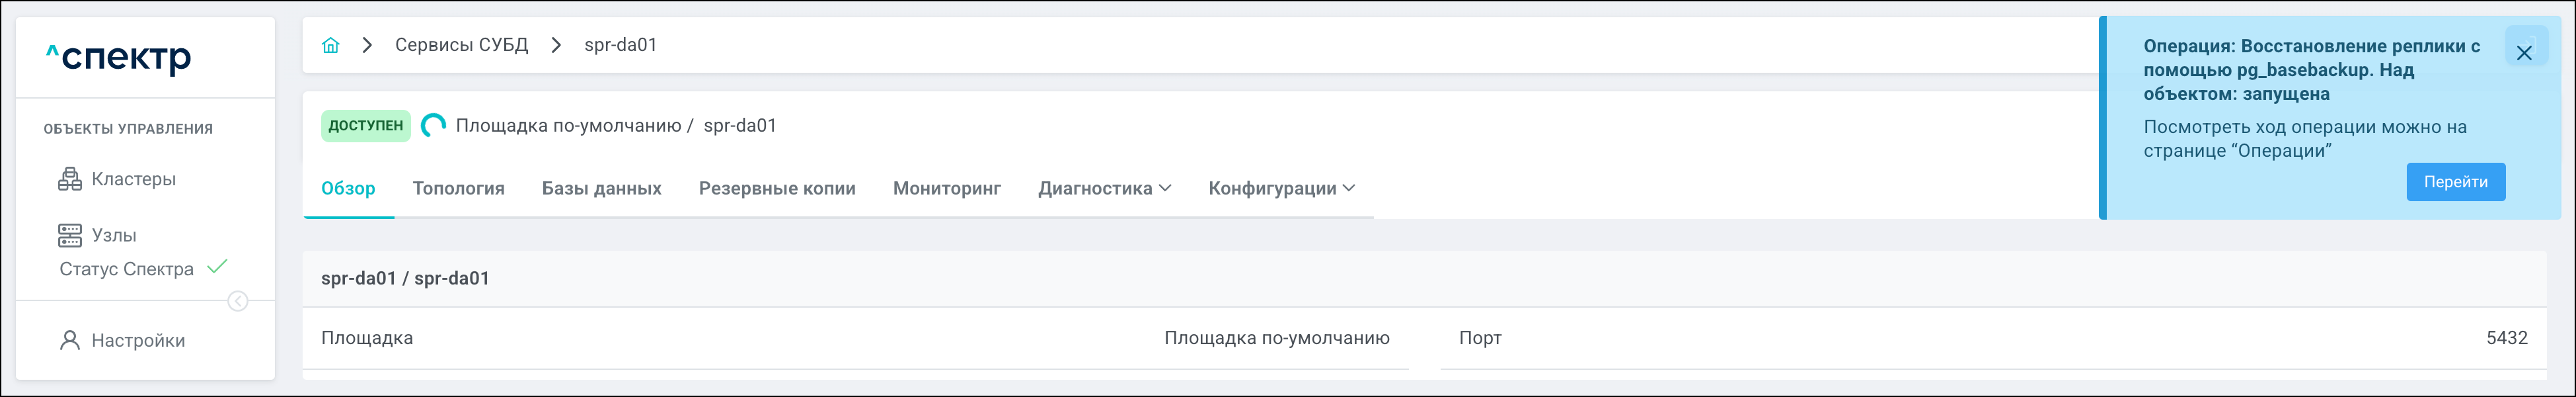Click the loading spinner next to status

tap(433, 126)
